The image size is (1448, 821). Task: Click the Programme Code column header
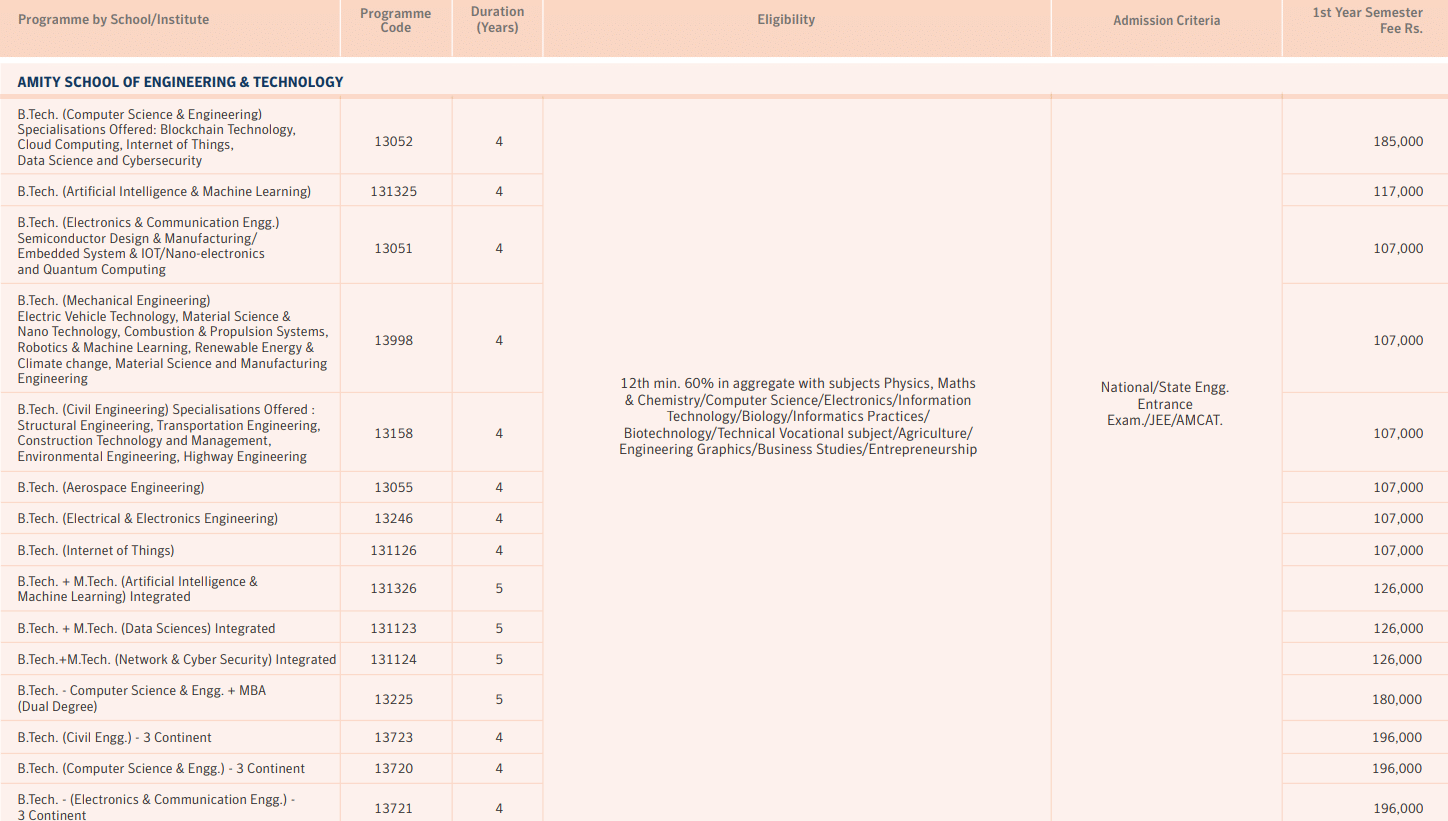(x=395, y=20)
